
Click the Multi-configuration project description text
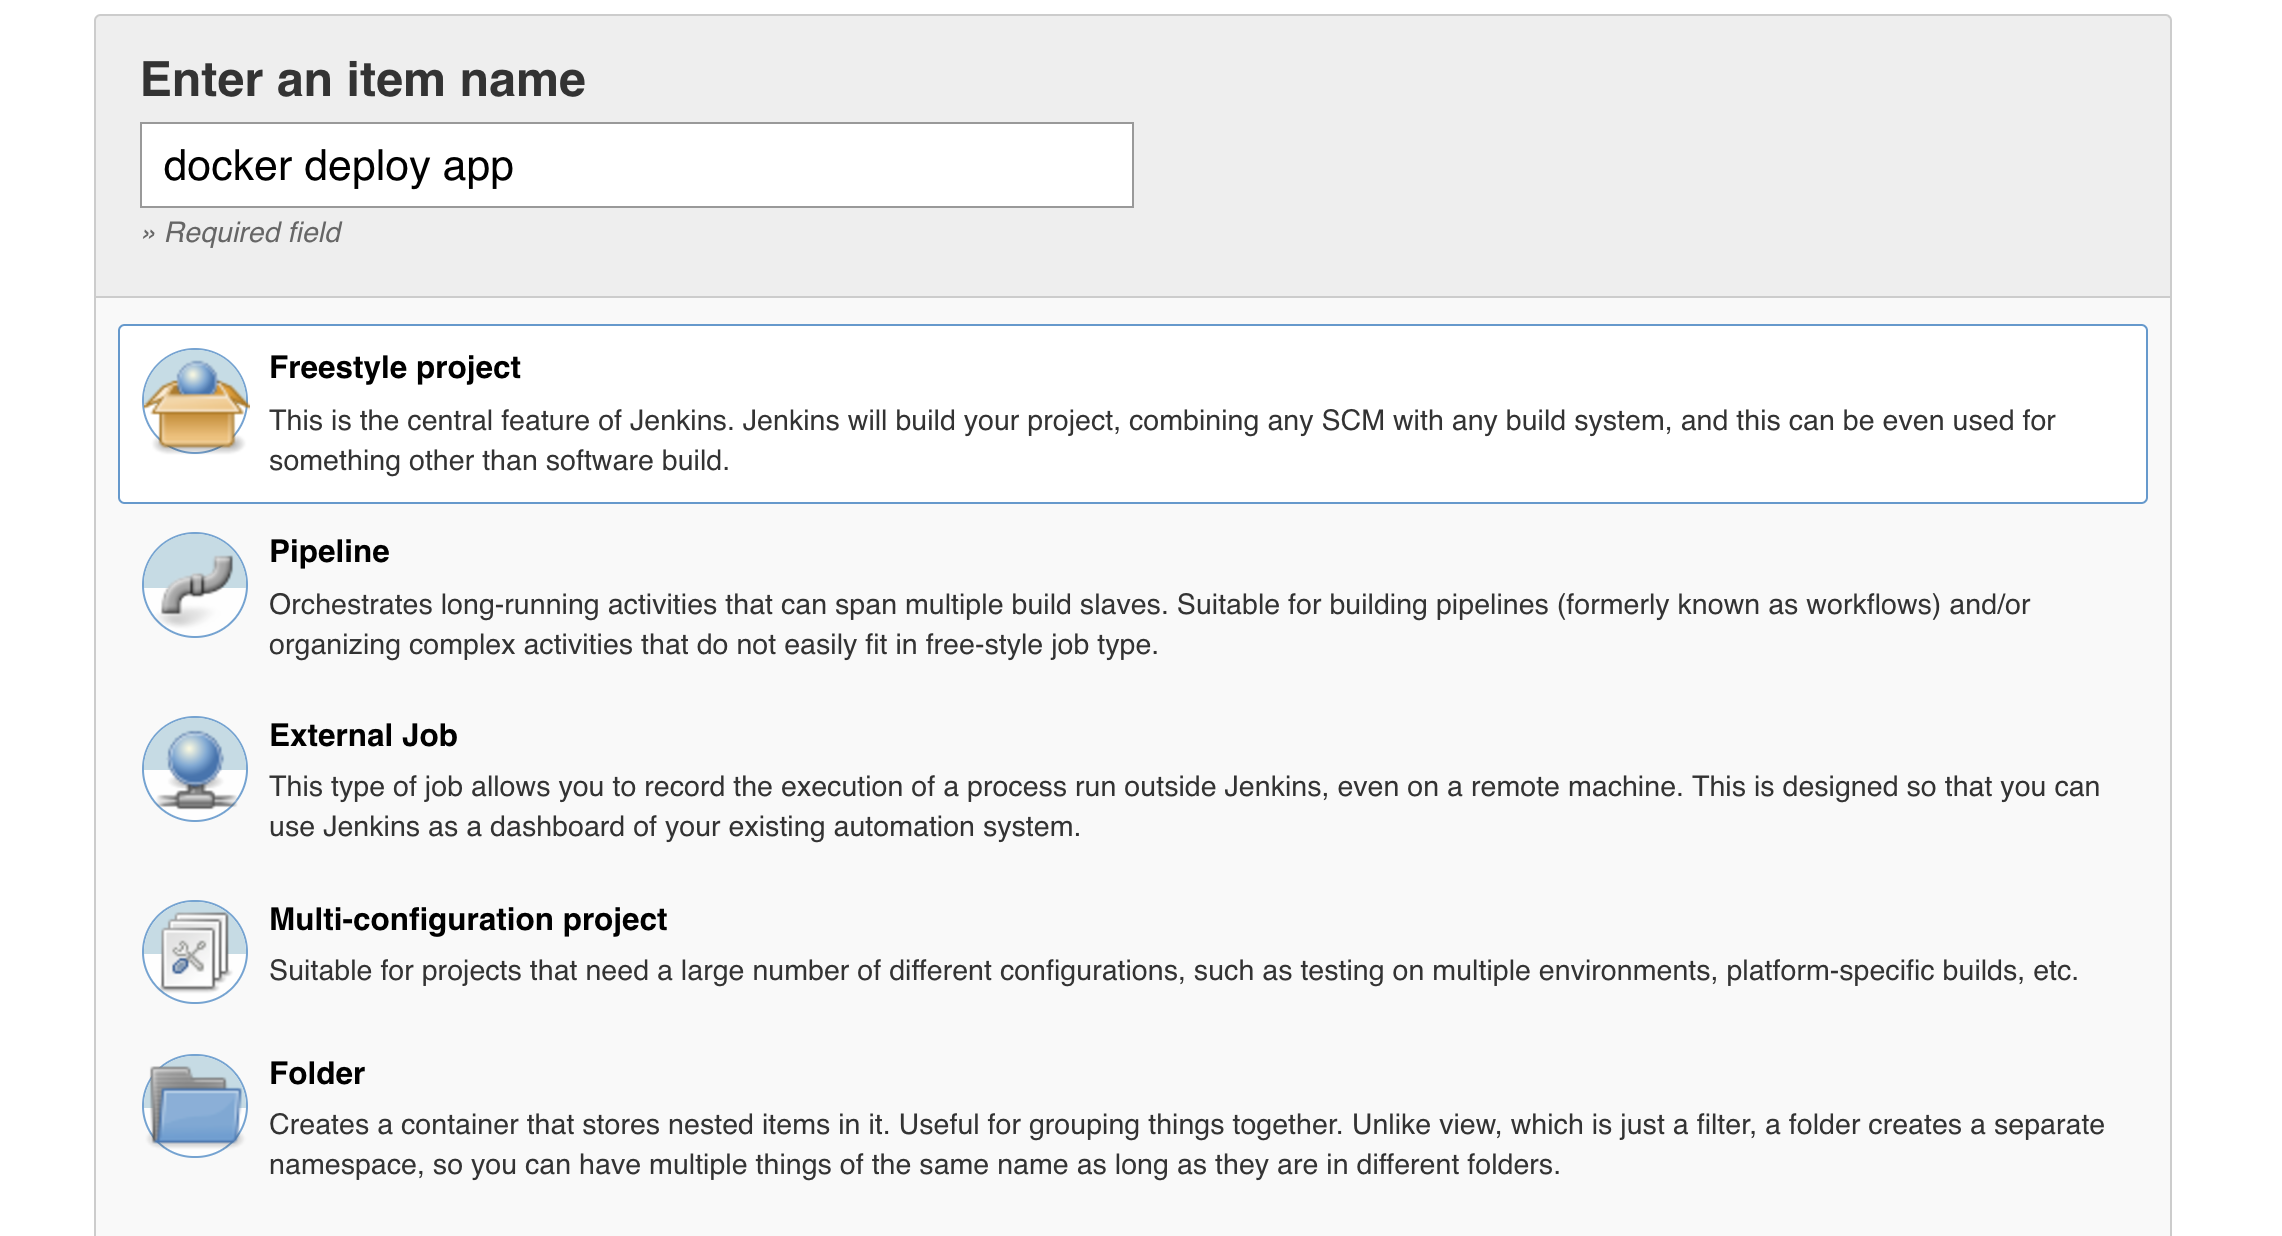pos(1172,970)
